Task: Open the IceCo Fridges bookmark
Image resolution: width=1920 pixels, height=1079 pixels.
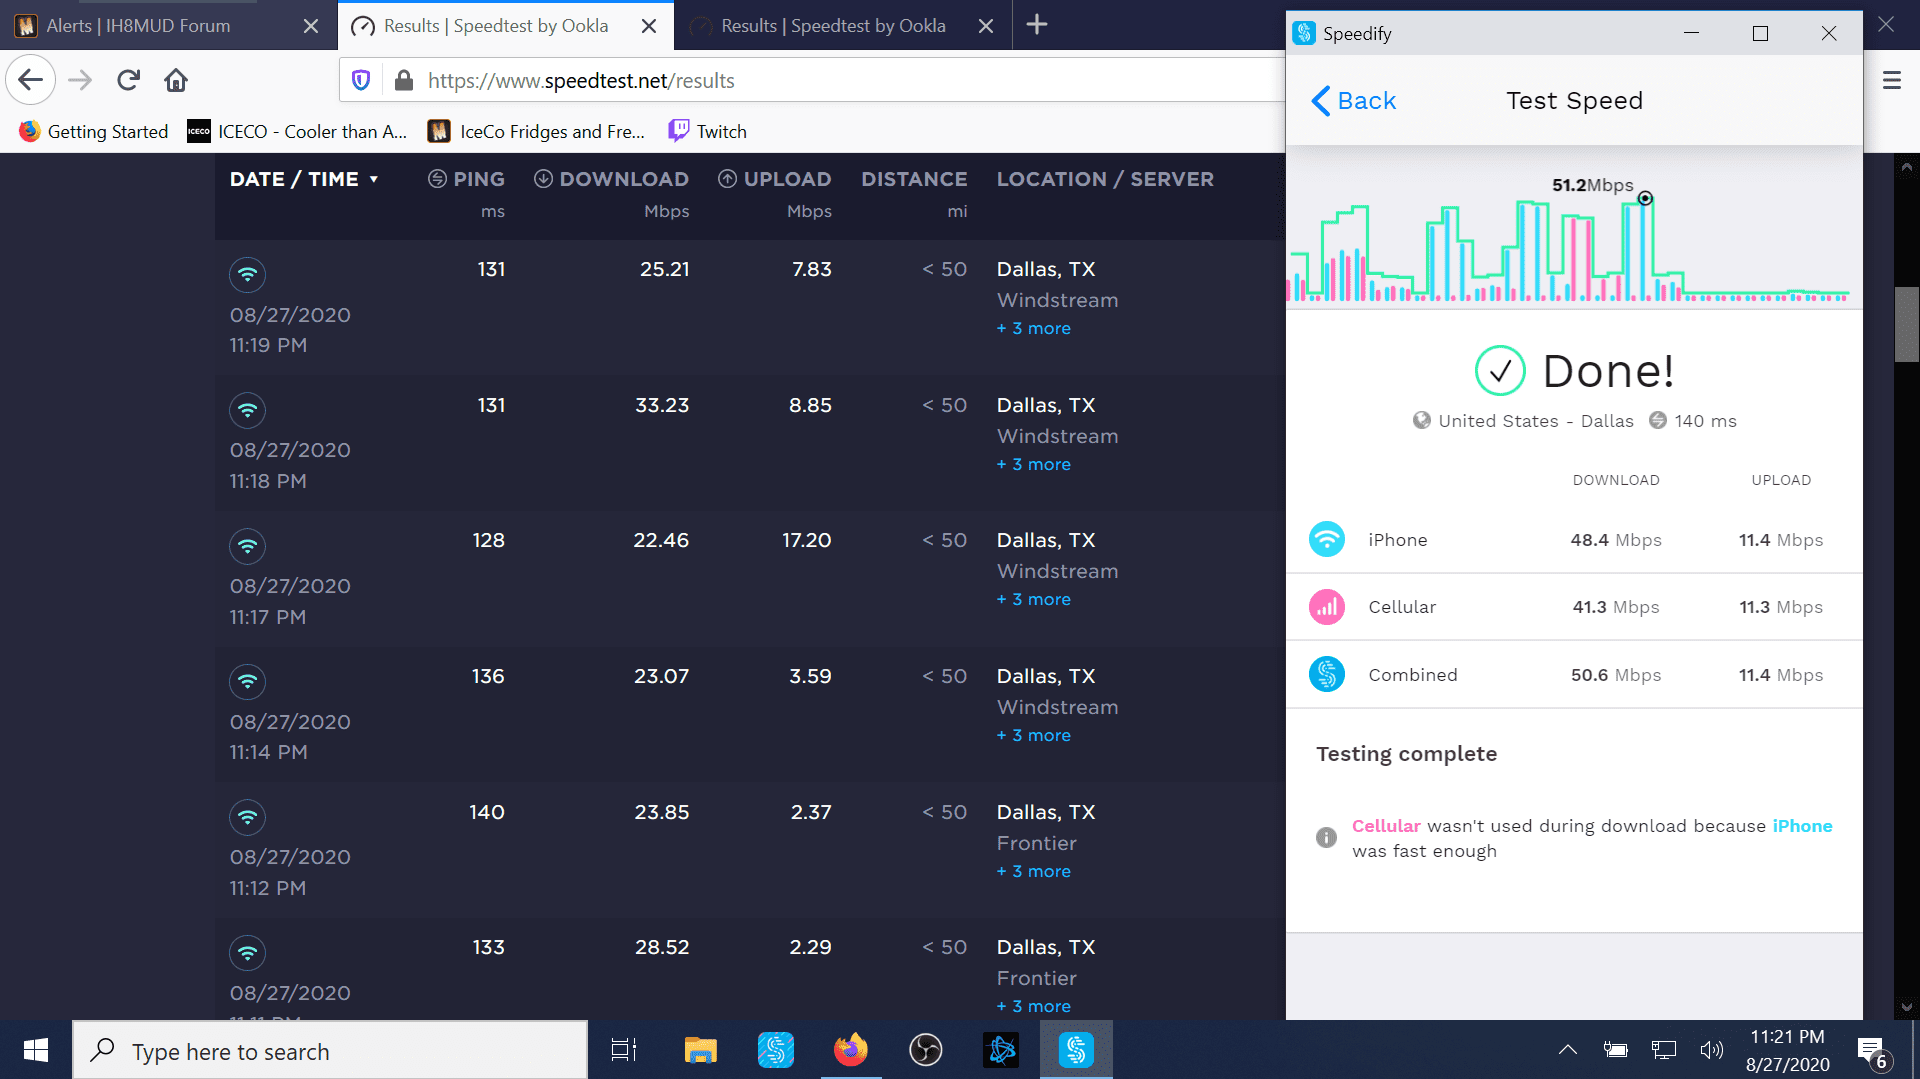Action: click(x=536, y=131)
